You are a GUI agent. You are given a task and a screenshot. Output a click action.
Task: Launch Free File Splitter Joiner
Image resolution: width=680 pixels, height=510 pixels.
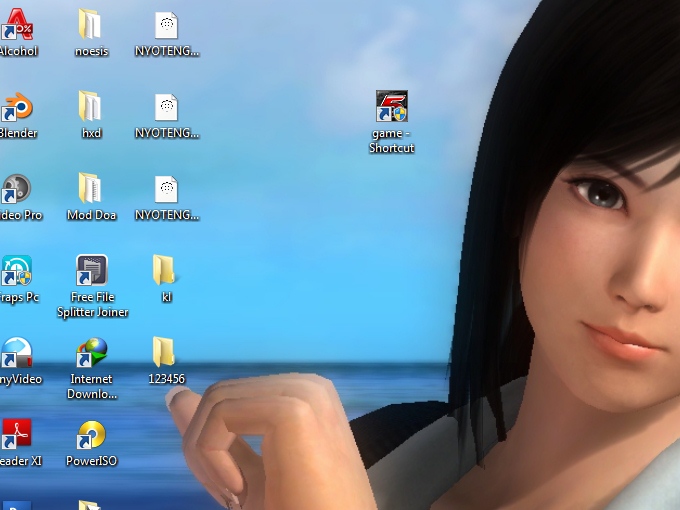(92, 271)
